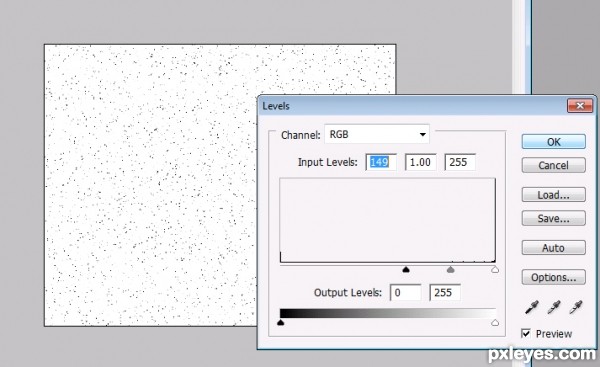Click the 'Channel:' label

[301, 135]
